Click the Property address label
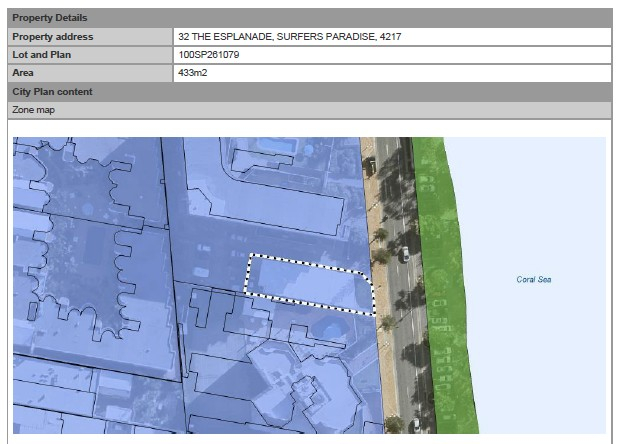The width and height of the screenshot is (619, 444). (53, 37)
